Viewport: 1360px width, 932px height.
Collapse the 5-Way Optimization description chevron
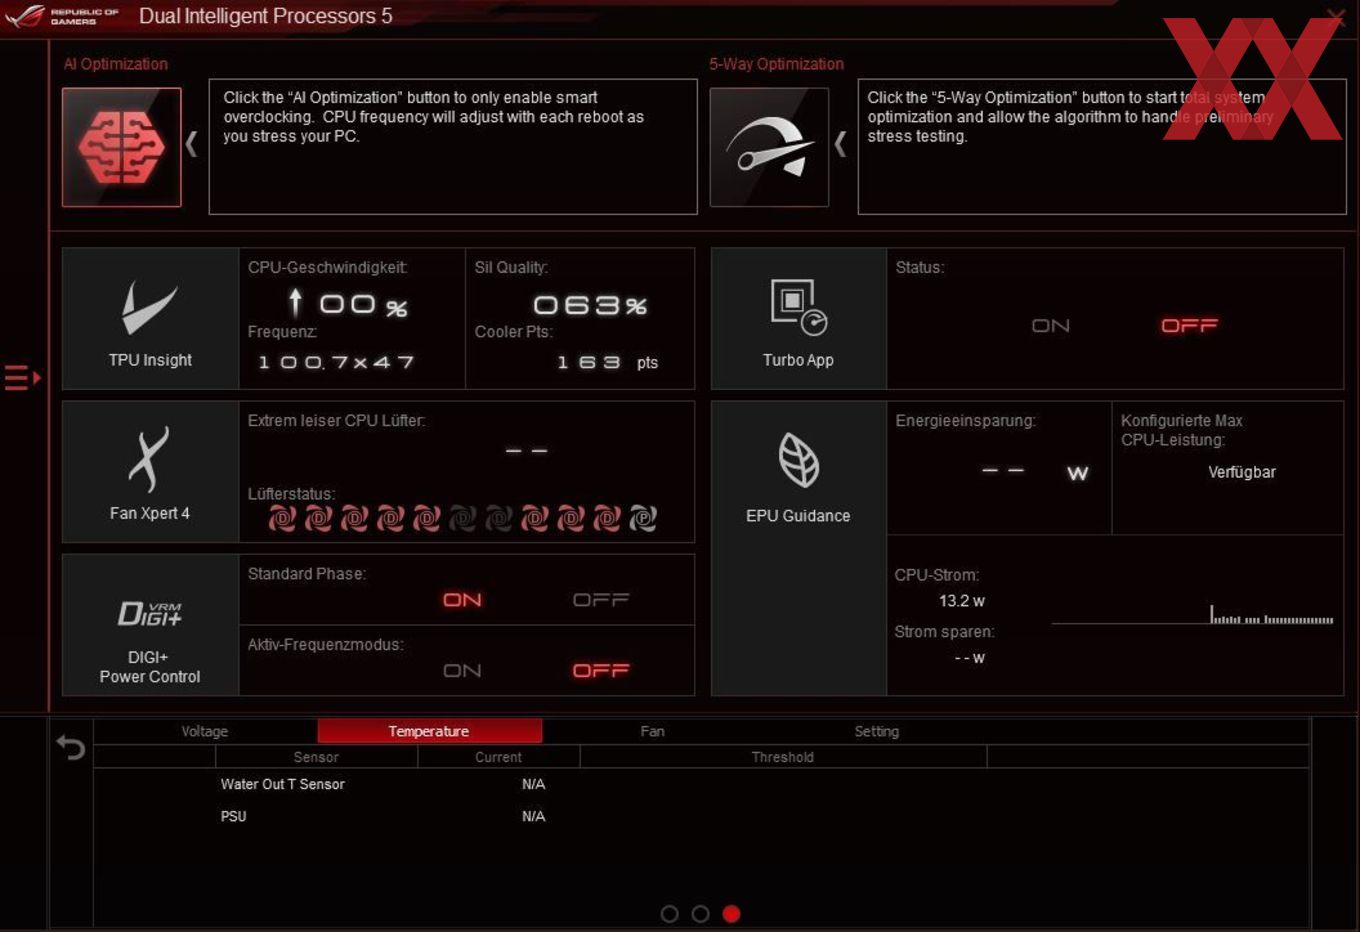(x=840, y=145)
